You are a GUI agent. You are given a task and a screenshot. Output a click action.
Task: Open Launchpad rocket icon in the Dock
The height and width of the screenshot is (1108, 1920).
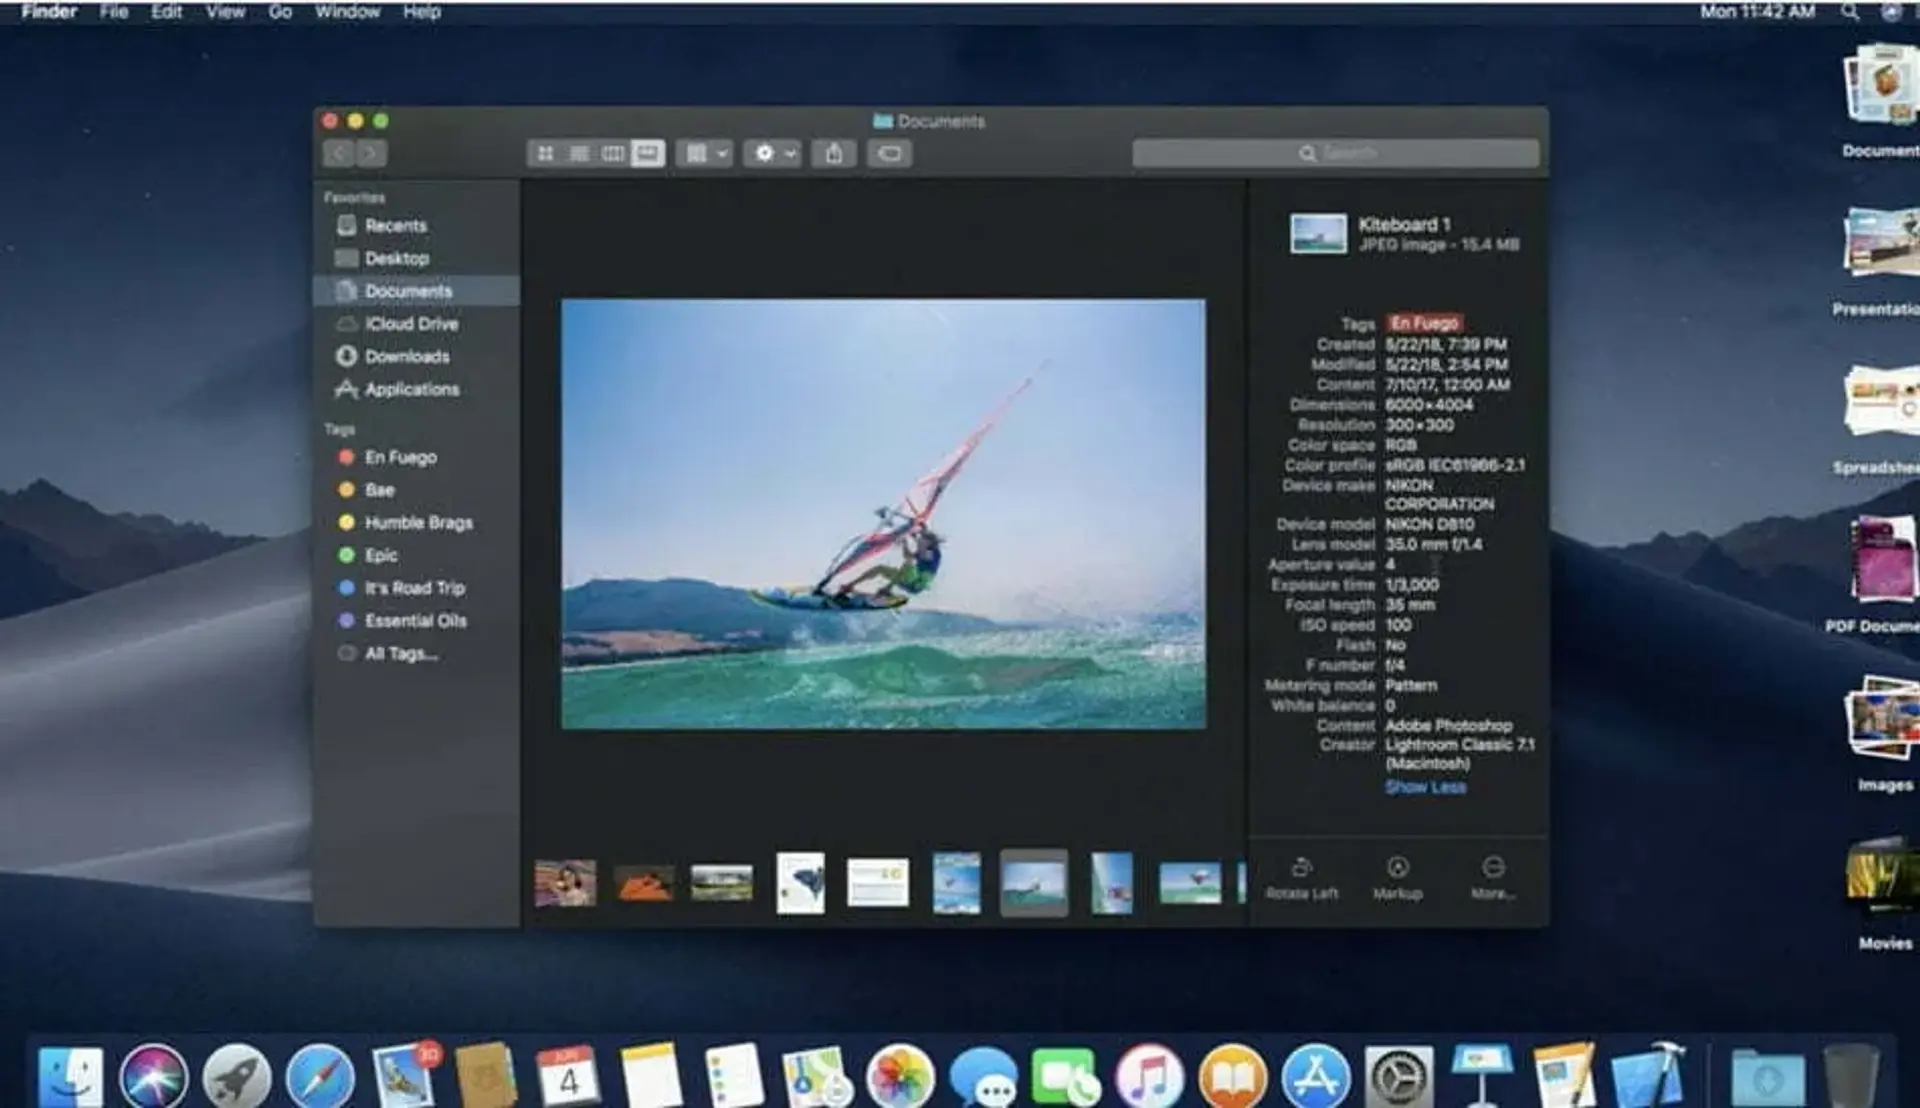tap(236, 1078)
